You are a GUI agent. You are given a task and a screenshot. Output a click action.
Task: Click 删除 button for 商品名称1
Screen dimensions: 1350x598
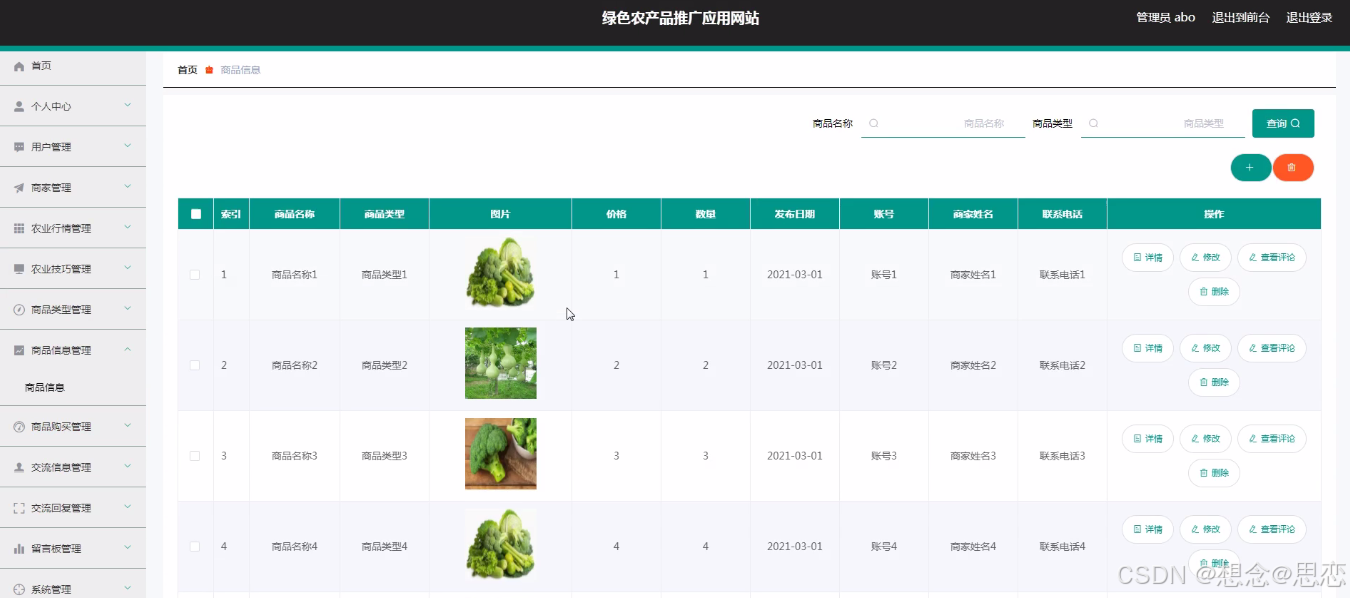[1214, 292]
